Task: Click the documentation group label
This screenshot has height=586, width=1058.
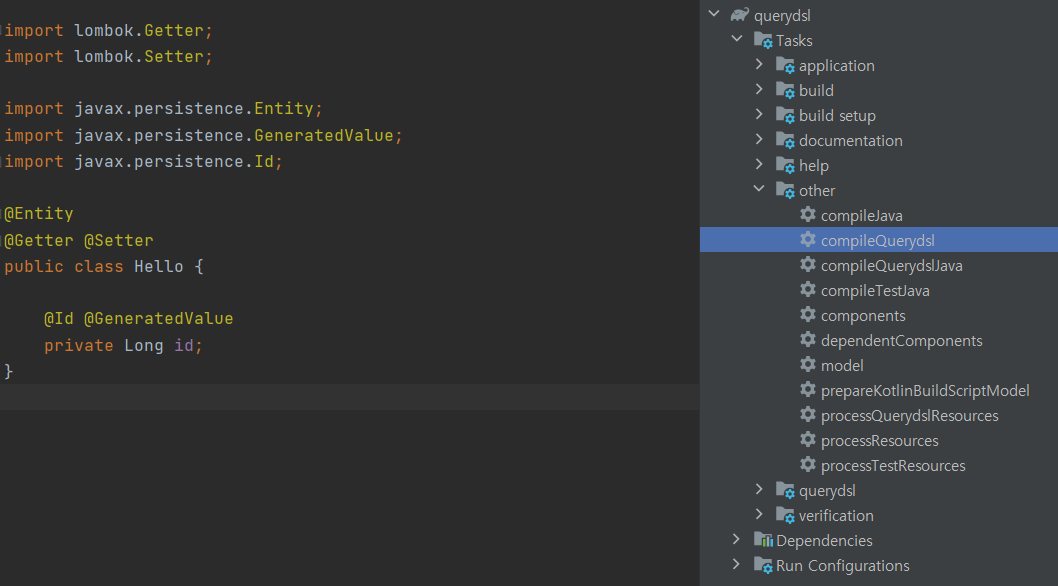Action: click(850, 141)
